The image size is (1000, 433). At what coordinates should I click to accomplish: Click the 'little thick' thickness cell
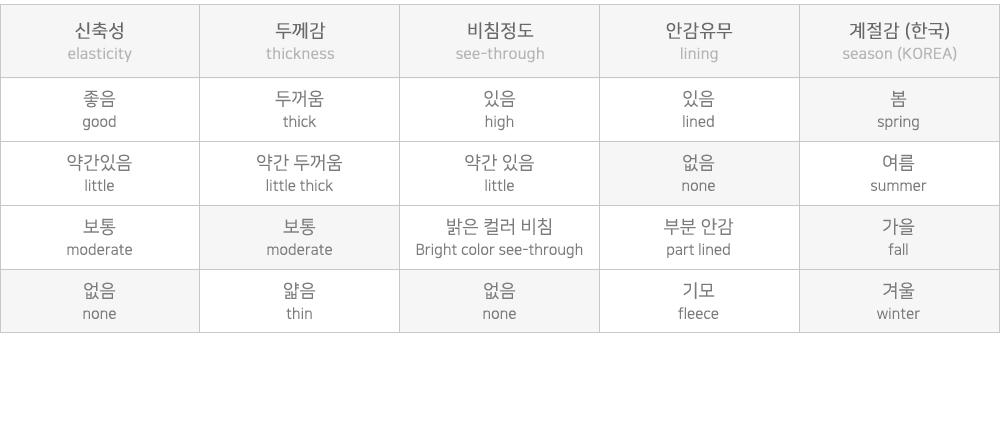click(x=300, y=174)
